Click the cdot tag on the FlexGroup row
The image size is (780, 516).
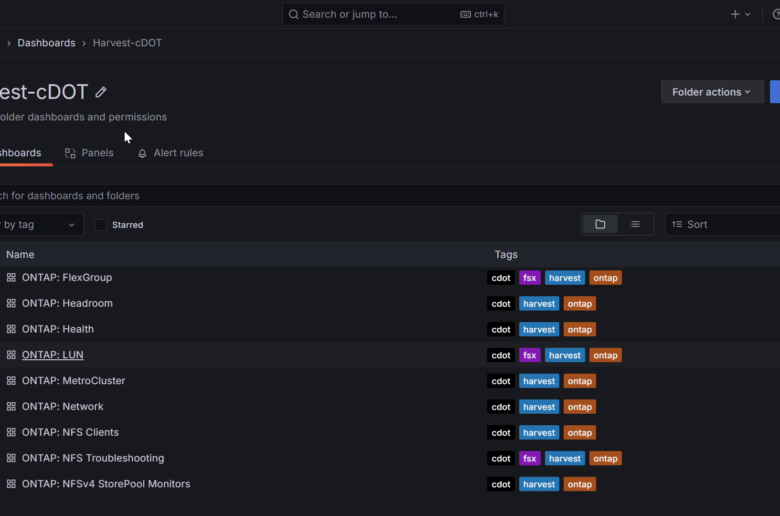501,278
